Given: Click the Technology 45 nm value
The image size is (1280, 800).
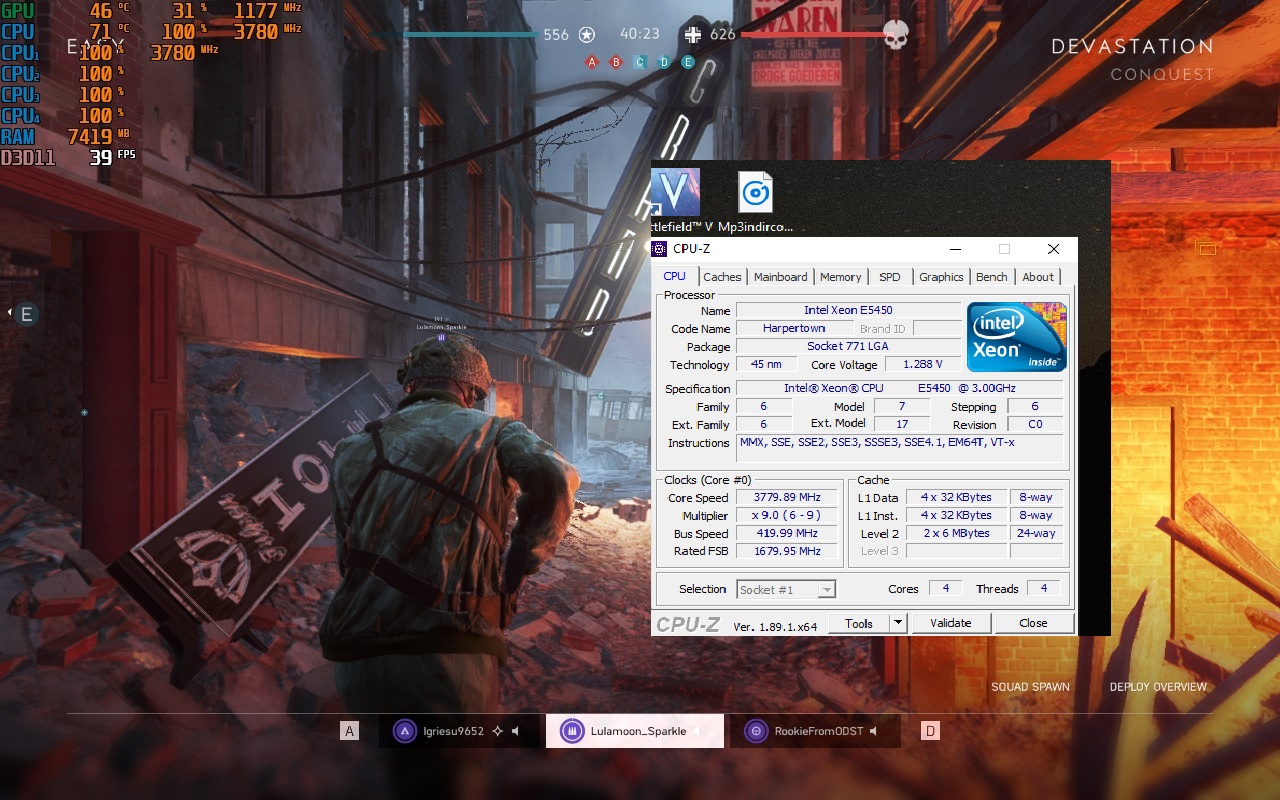Looking at the screenshot, I should (x=766, y=364).
